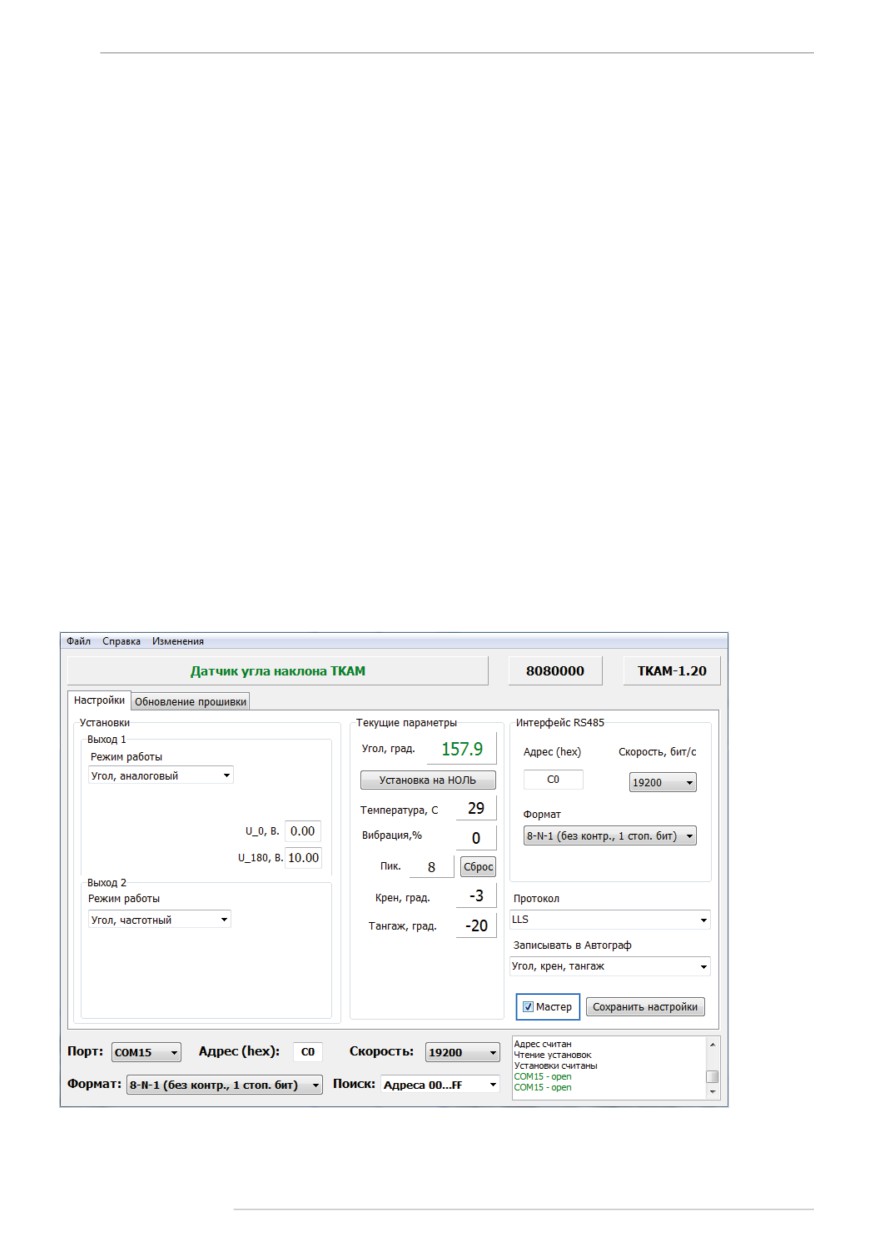This screenshot has height=1239, width=872.
Task: Click the 8080000 serial number button
Action: click(x=555, y=671)
